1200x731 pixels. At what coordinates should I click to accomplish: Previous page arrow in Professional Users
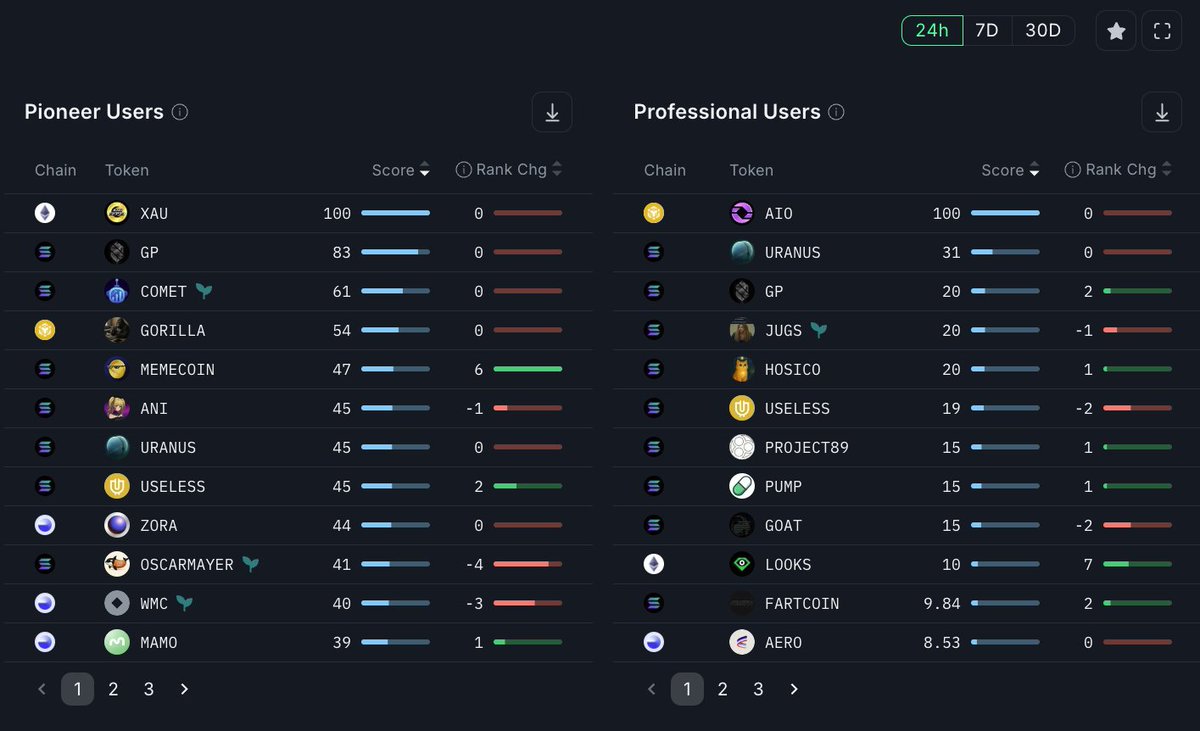(x=652, y=689)
